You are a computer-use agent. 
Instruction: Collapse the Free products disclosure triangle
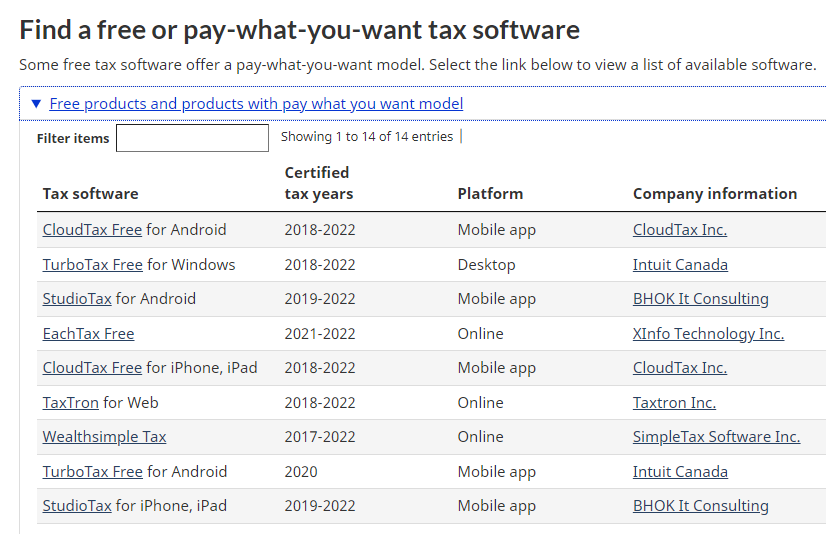pos(36,104)
